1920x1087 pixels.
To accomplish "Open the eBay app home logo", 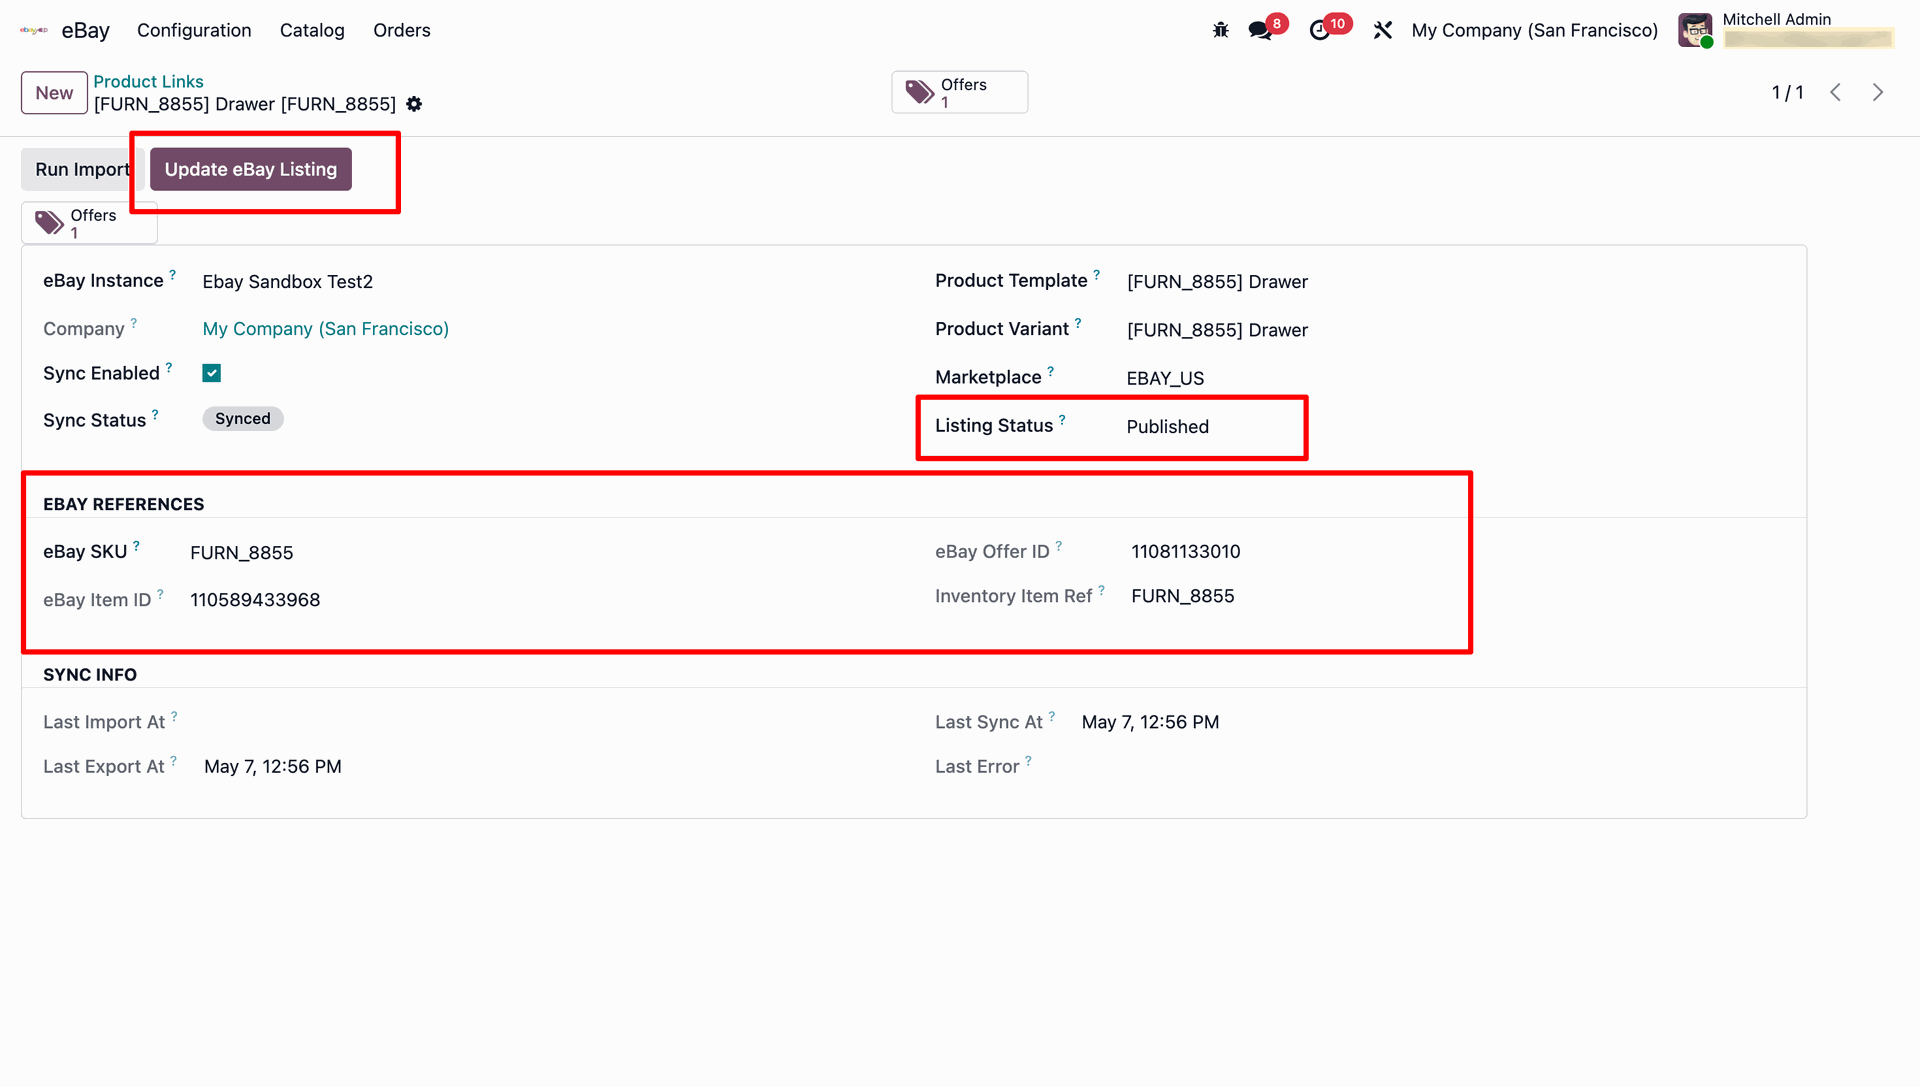I will click(x=34, y=30).
